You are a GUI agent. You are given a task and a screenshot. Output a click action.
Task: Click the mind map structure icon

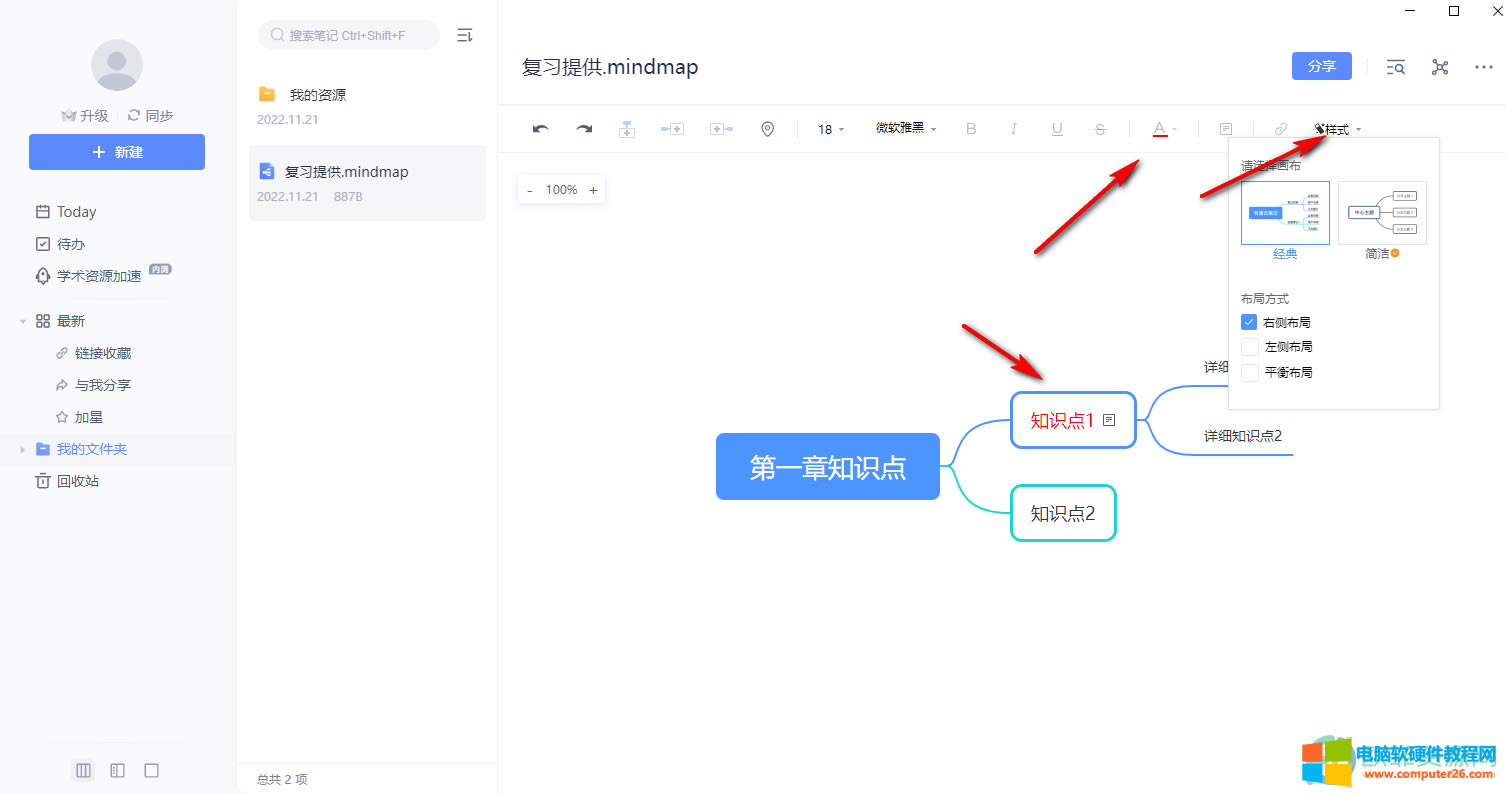[1440, 67]
